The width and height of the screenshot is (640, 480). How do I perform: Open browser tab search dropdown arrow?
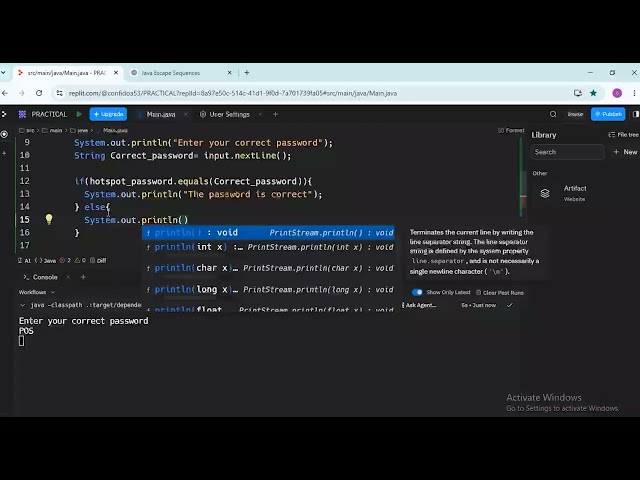pyautogui.click(x=3, y=73)
